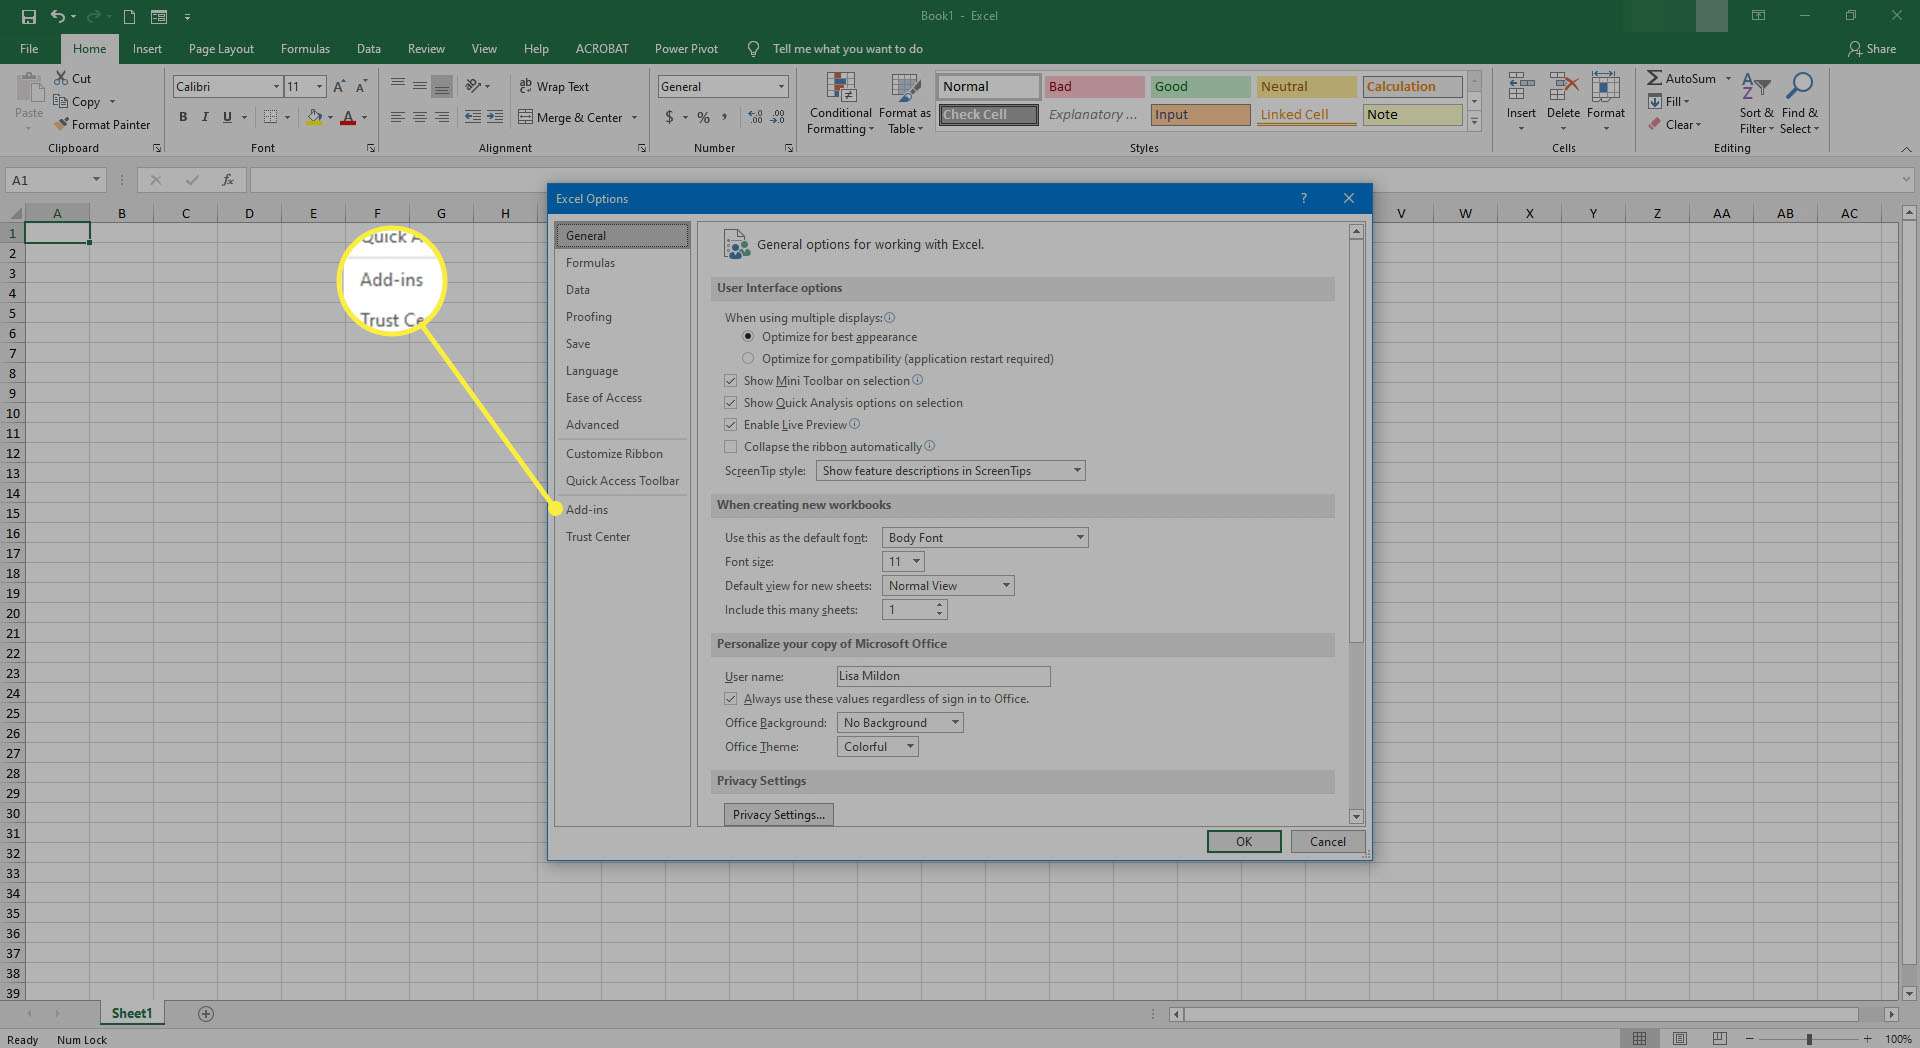Click the zoom slider handle

1809,1039
